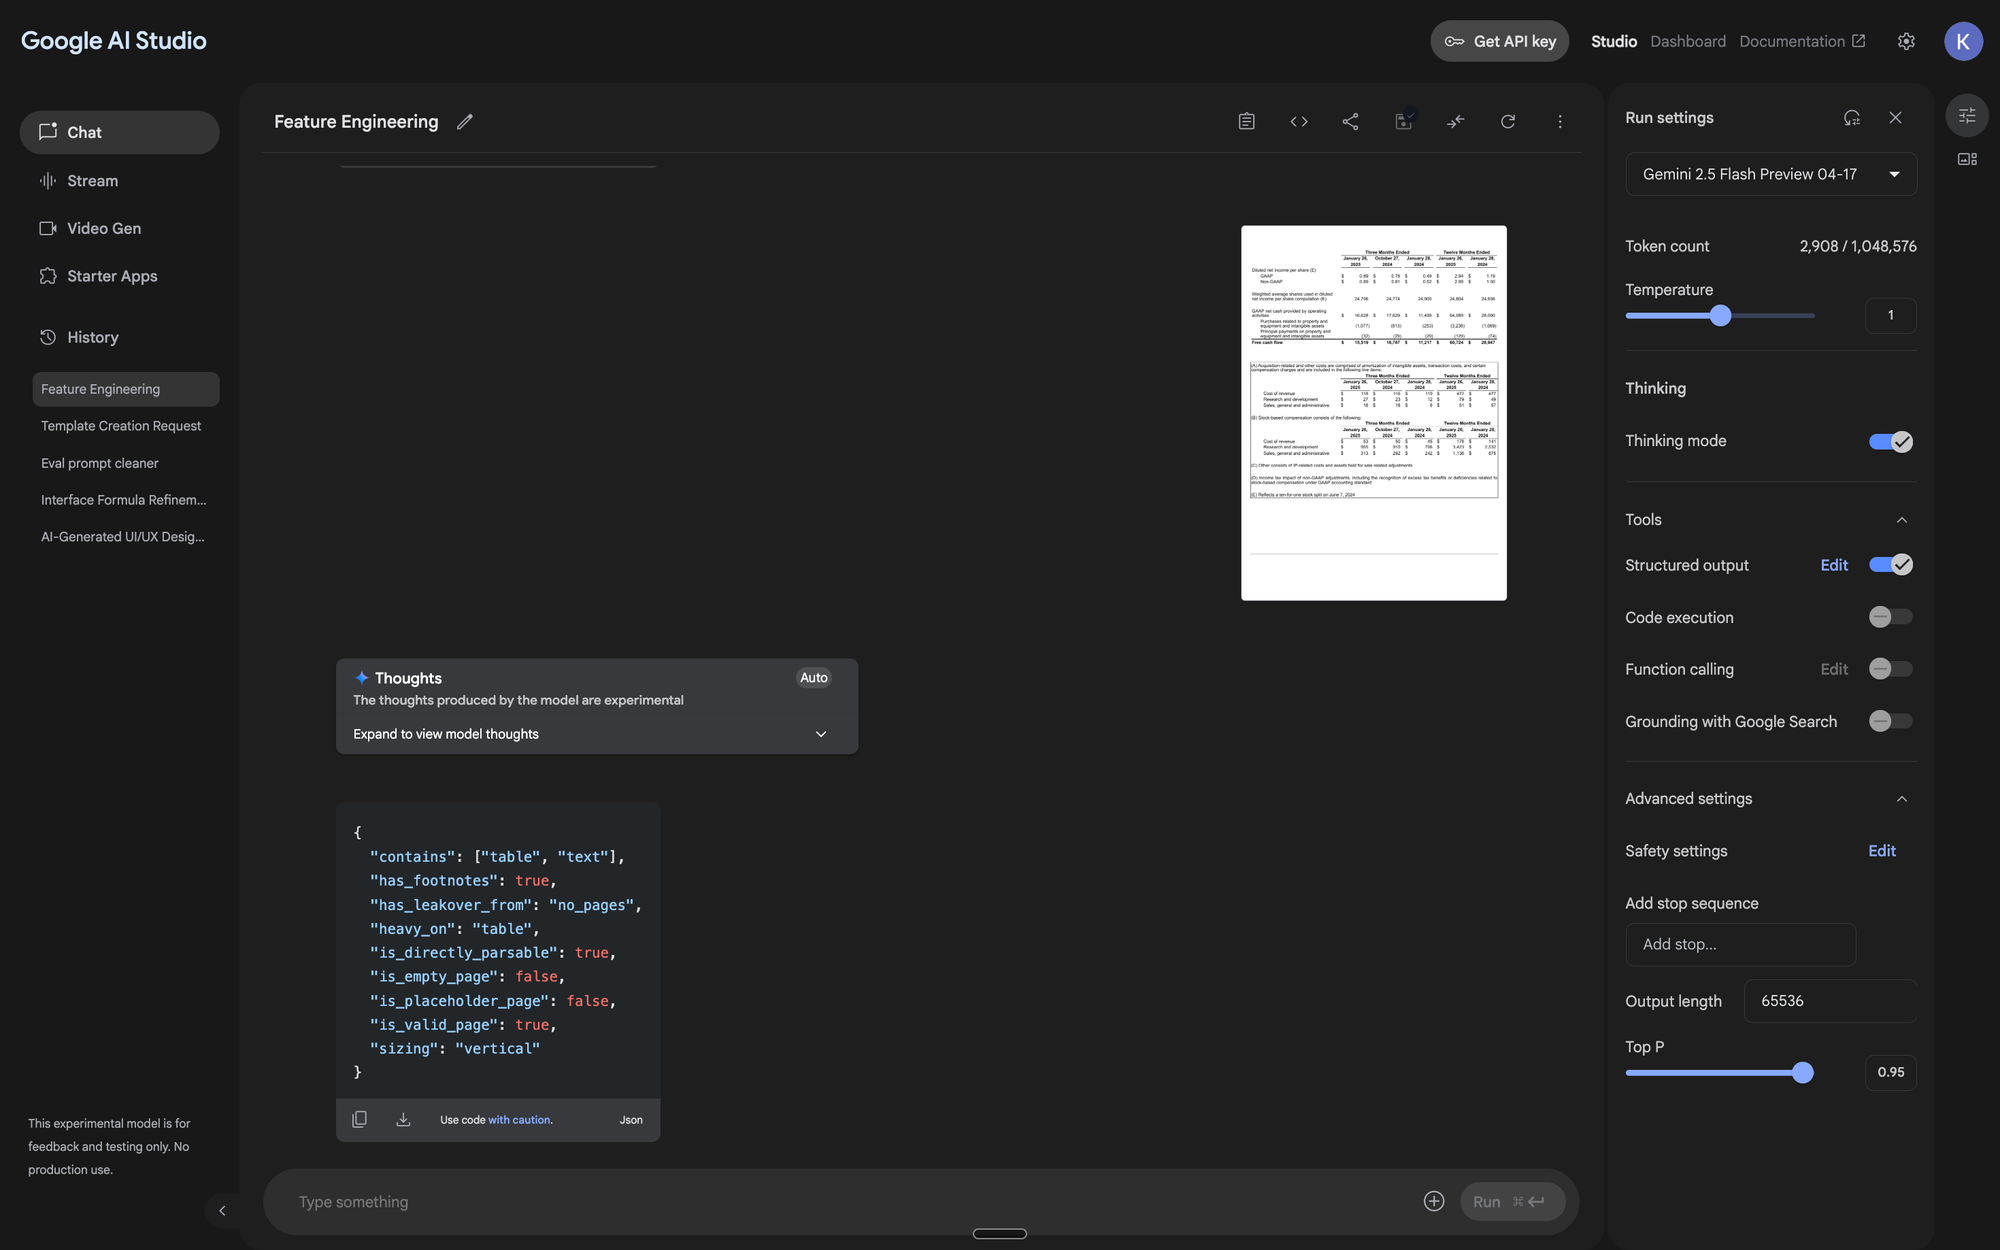Open the Studio tab

point(1614,41)
